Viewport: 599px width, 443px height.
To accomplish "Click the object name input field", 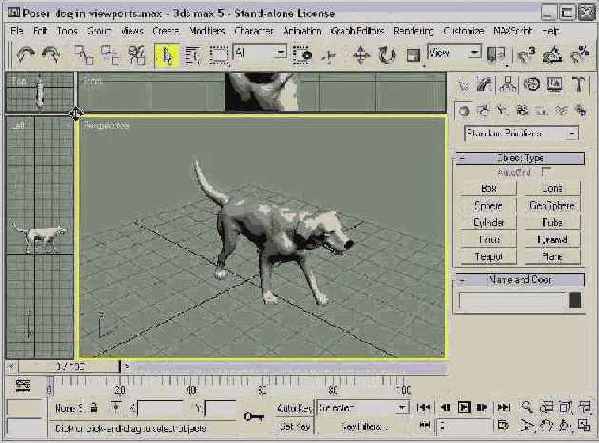I will [x=512, y=300].
